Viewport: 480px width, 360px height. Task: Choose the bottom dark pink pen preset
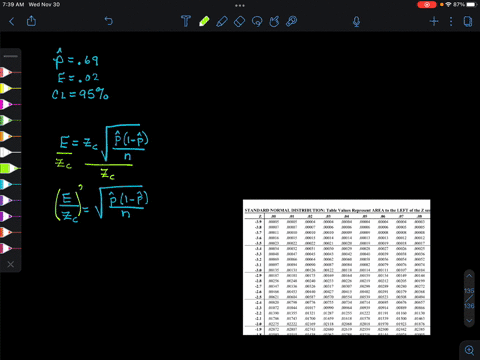[x=10, y=248]
